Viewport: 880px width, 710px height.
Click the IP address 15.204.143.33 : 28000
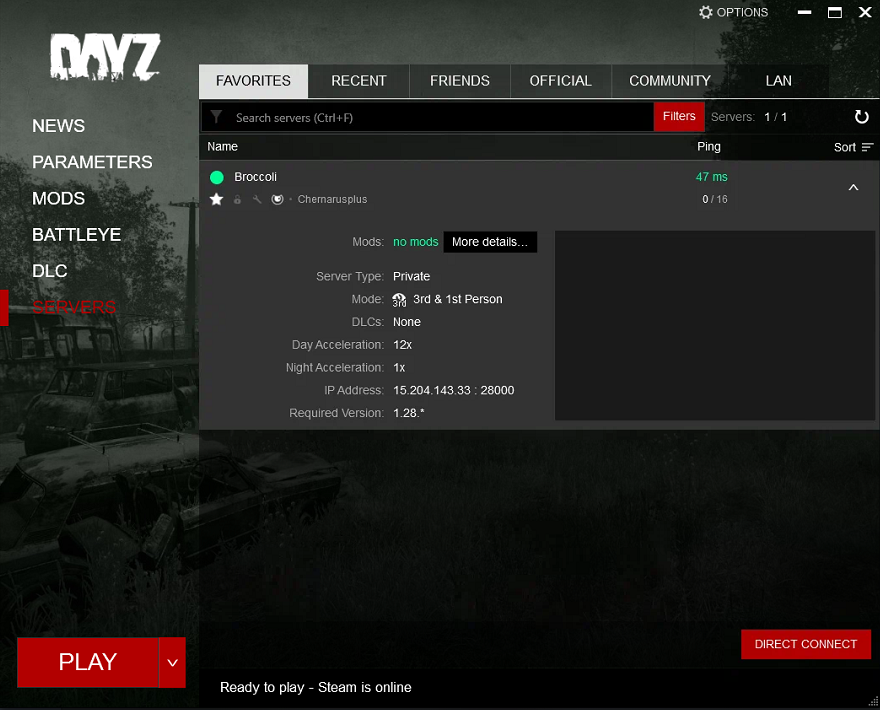pyautogui.click(x=453, y=390)
